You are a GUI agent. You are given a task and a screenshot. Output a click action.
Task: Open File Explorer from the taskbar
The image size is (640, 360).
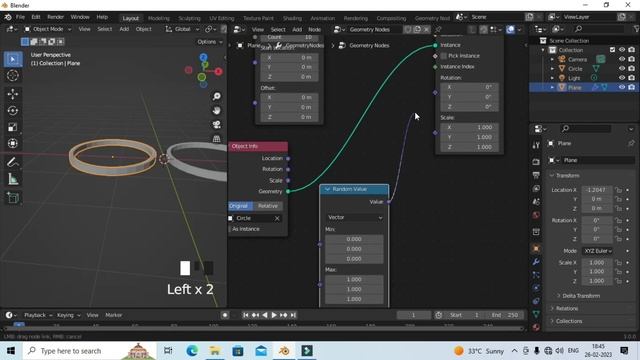[215, 351]
